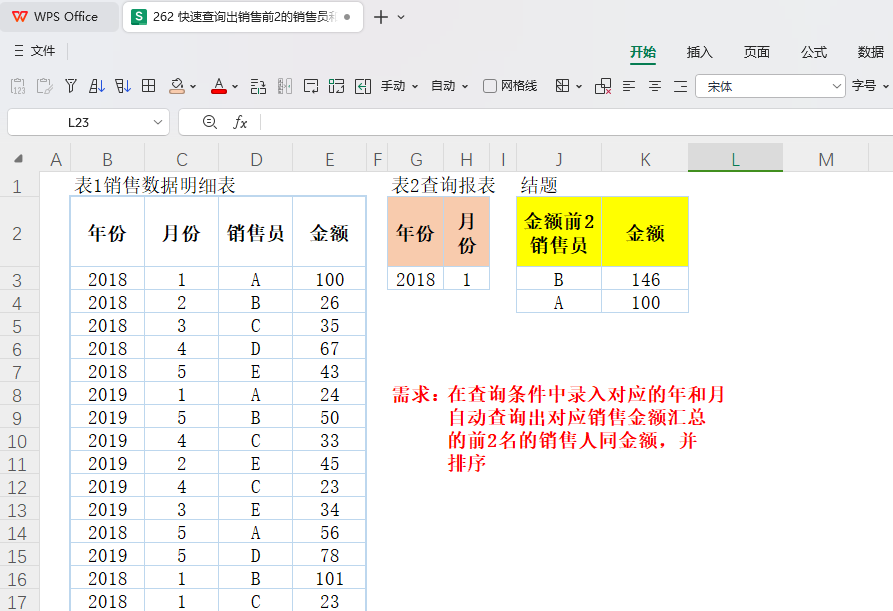
Task: Click the column width adjust icon
Action: 285,86
